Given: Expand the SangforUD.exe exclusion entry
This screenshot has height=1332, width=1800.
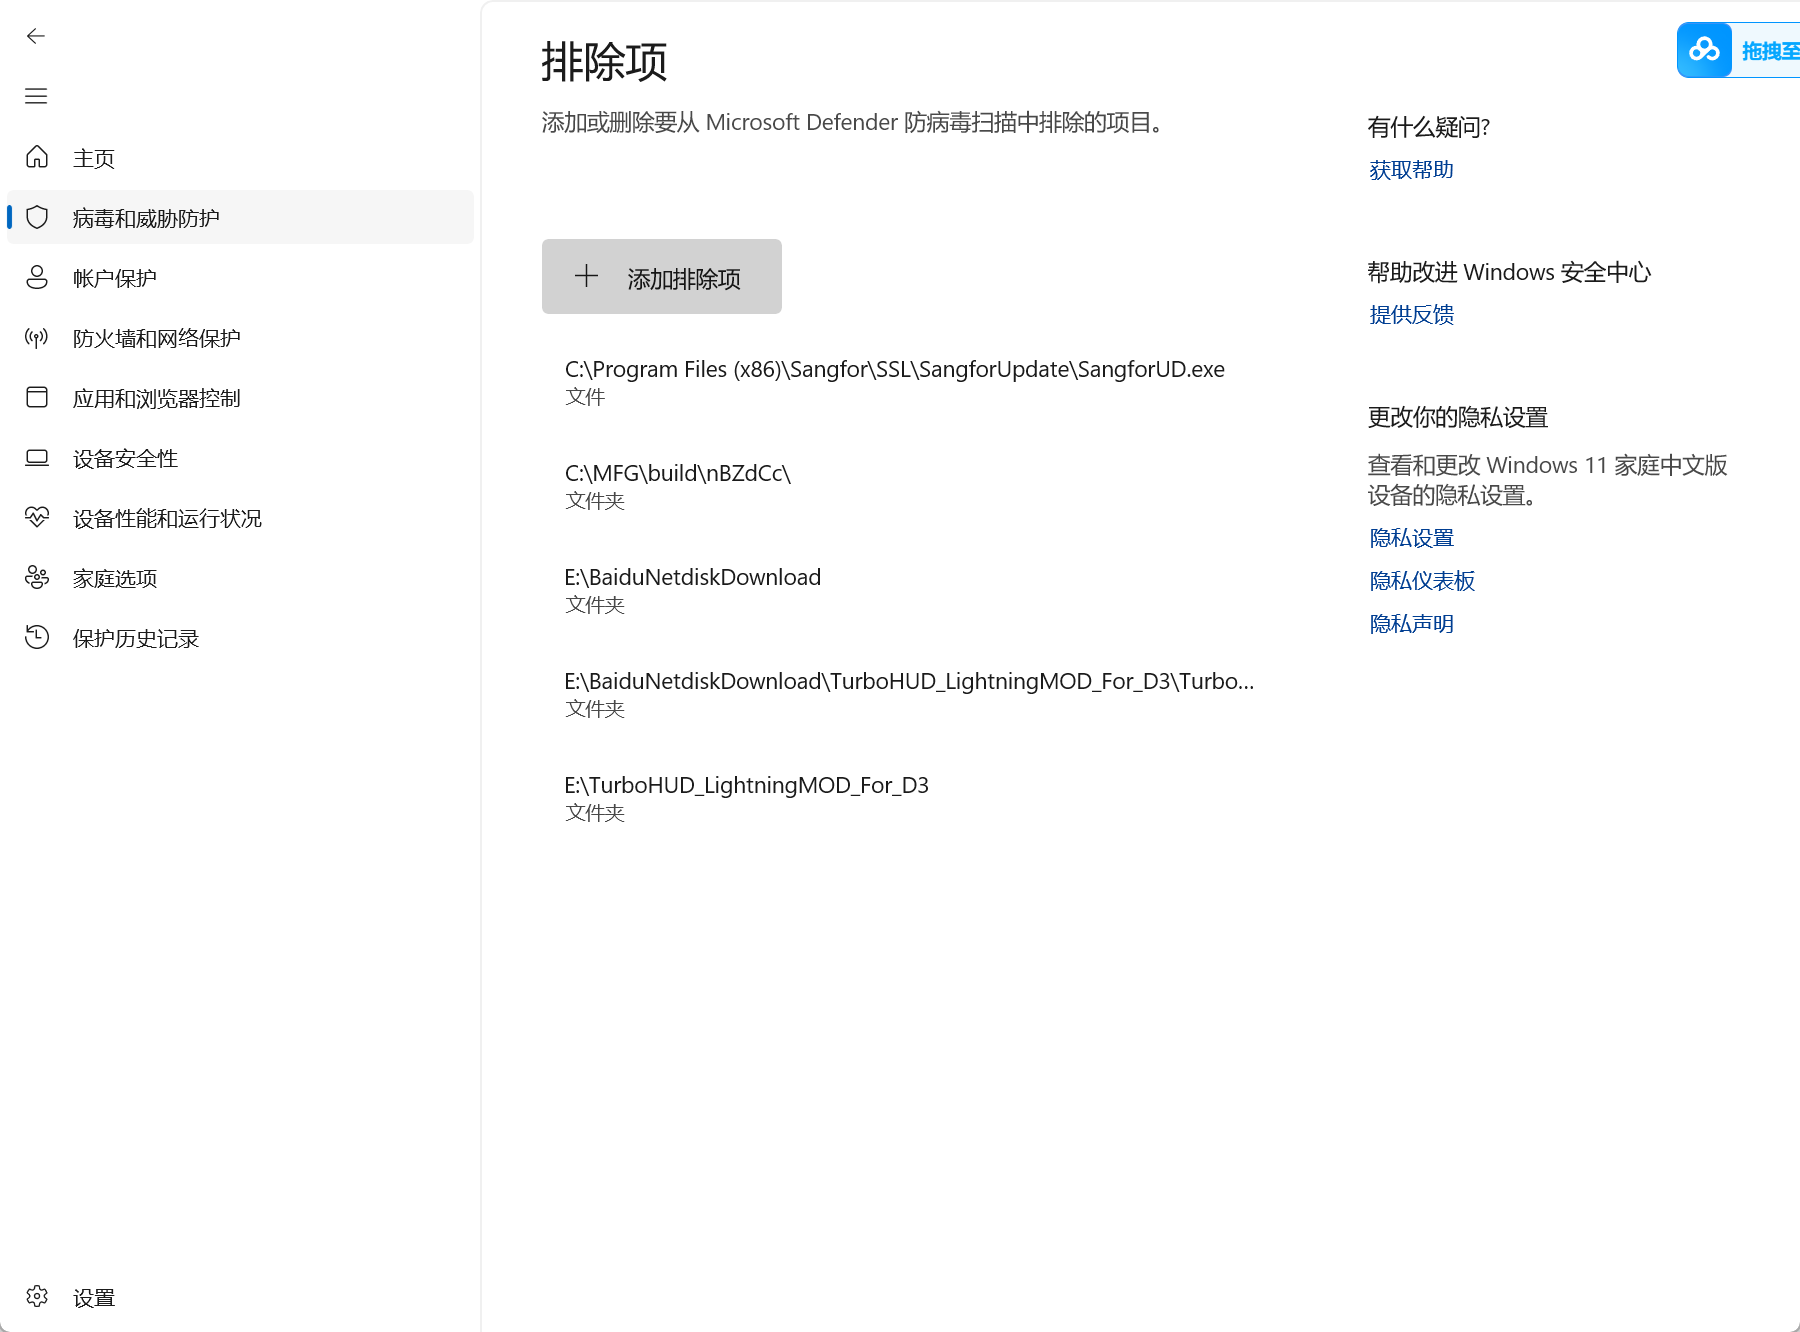Looking at the screenshot, I should [894, 382].
